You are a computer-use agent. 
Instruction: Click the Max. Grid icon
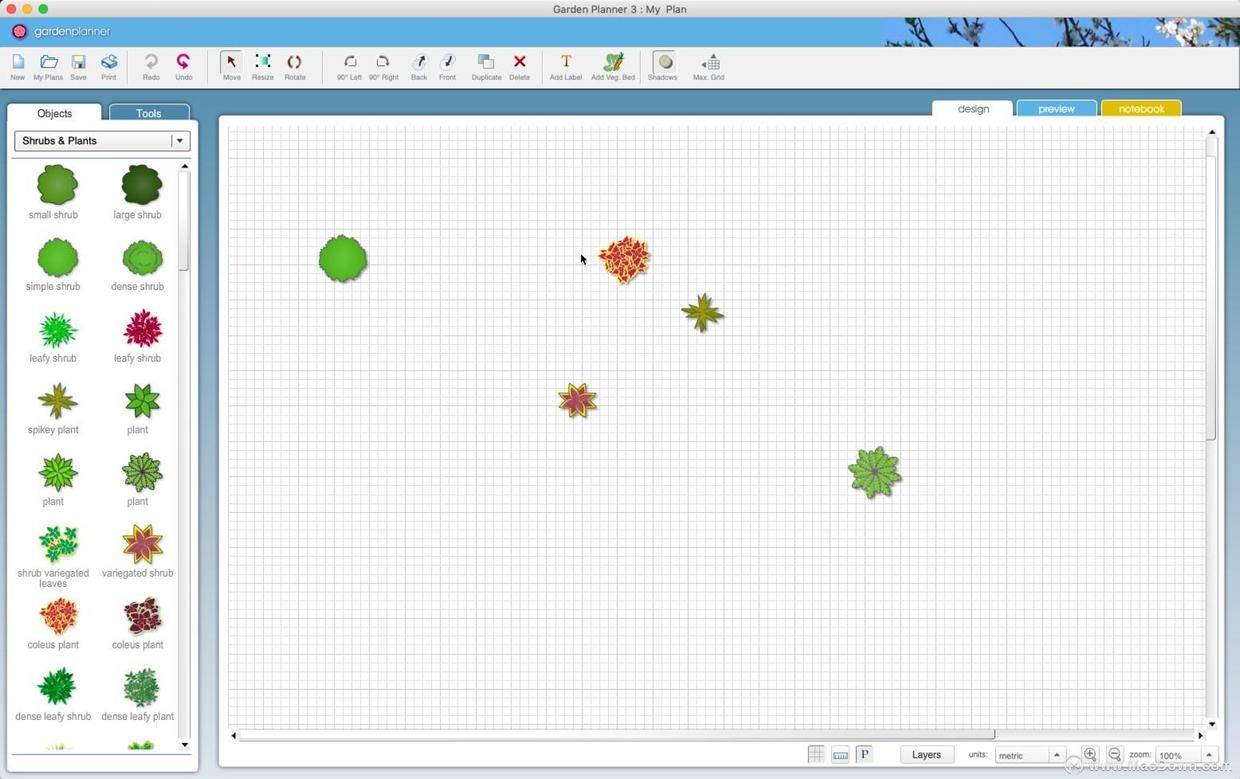point(708,66)
